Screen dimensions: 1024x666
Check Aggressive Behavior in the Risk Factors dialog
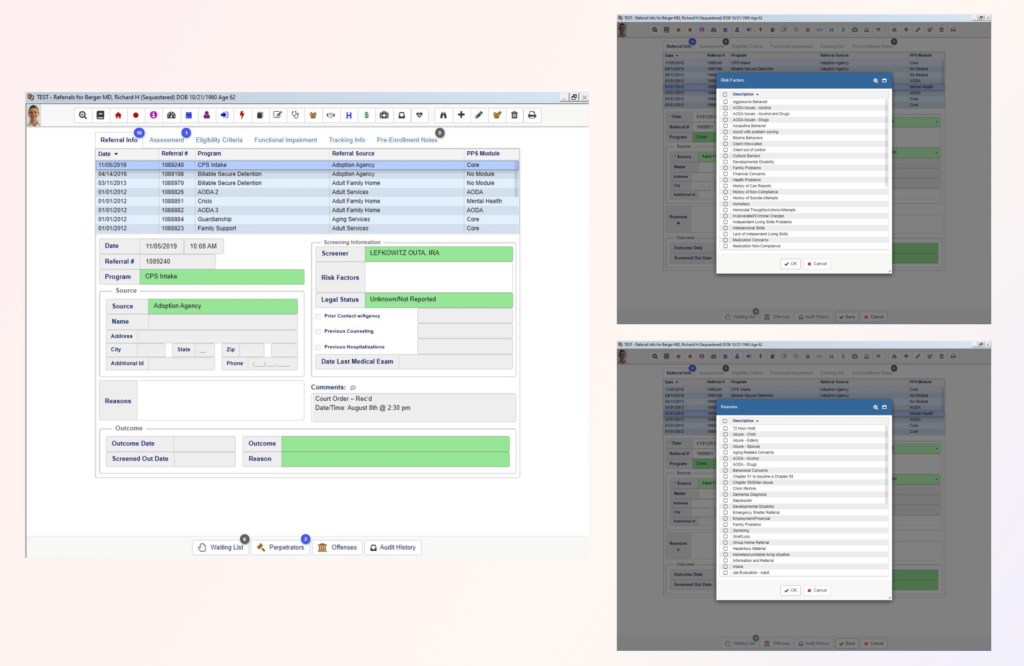click(724, 102)
